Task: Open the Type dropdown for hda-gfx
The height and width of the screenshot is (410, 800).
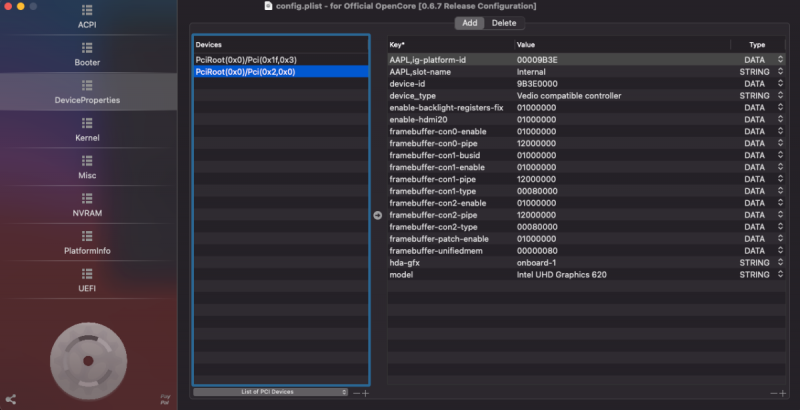Action: pyautogui.click(x=779, y=263)
